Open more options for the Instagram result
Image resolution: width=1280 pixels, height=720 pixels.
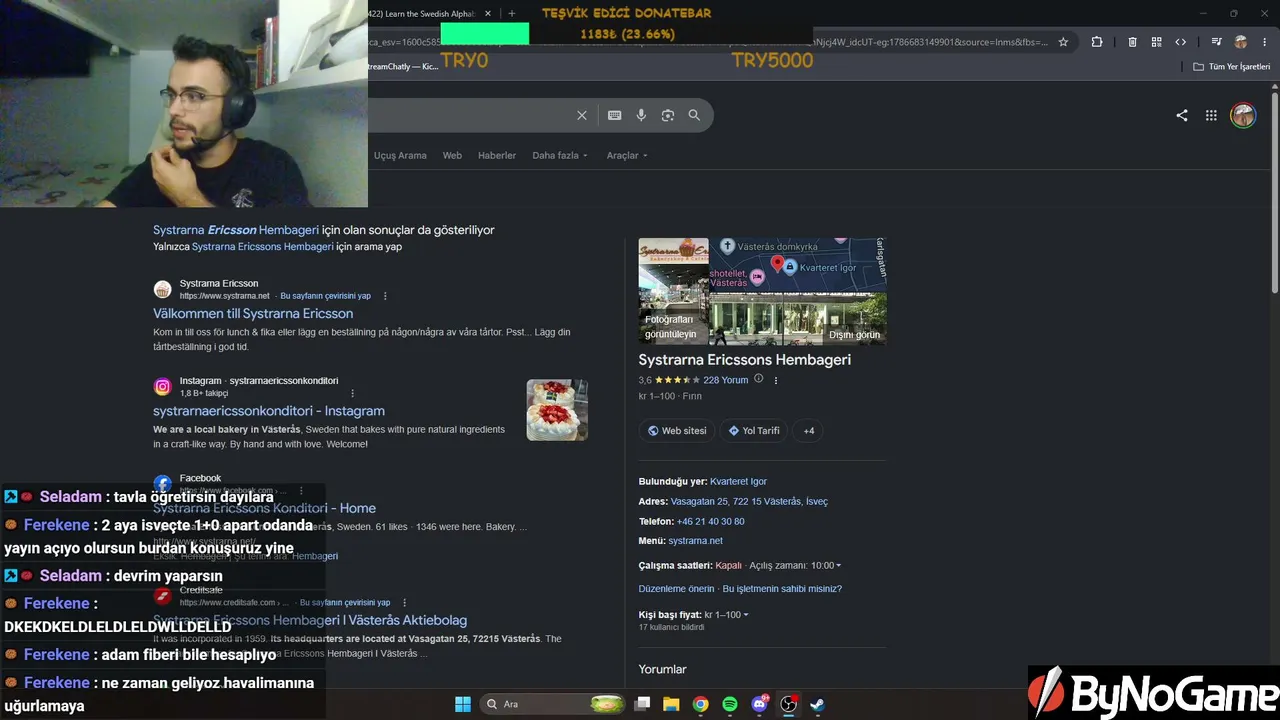pyautogui.click(x=352, y=393)
